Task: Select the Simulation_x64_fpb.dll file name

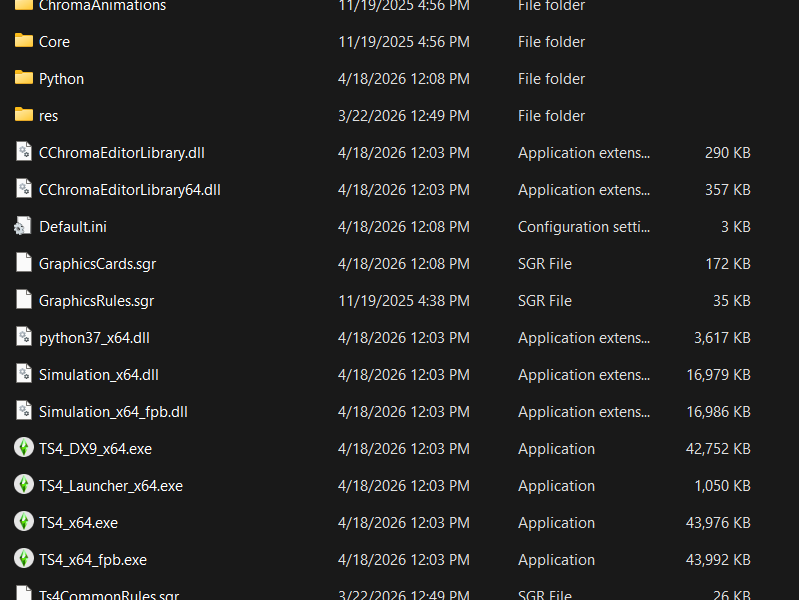Action: [113, 412]
